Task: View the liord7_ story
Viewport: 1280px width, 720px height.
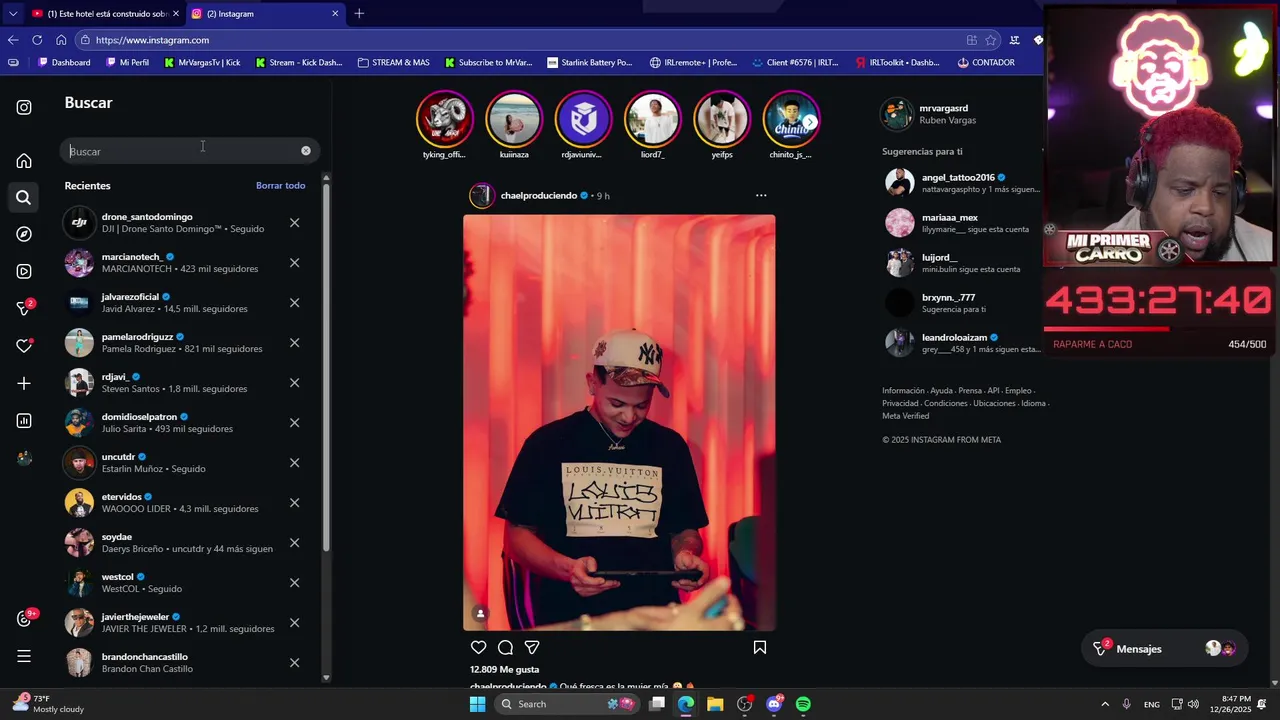Action: coord(652,120)
